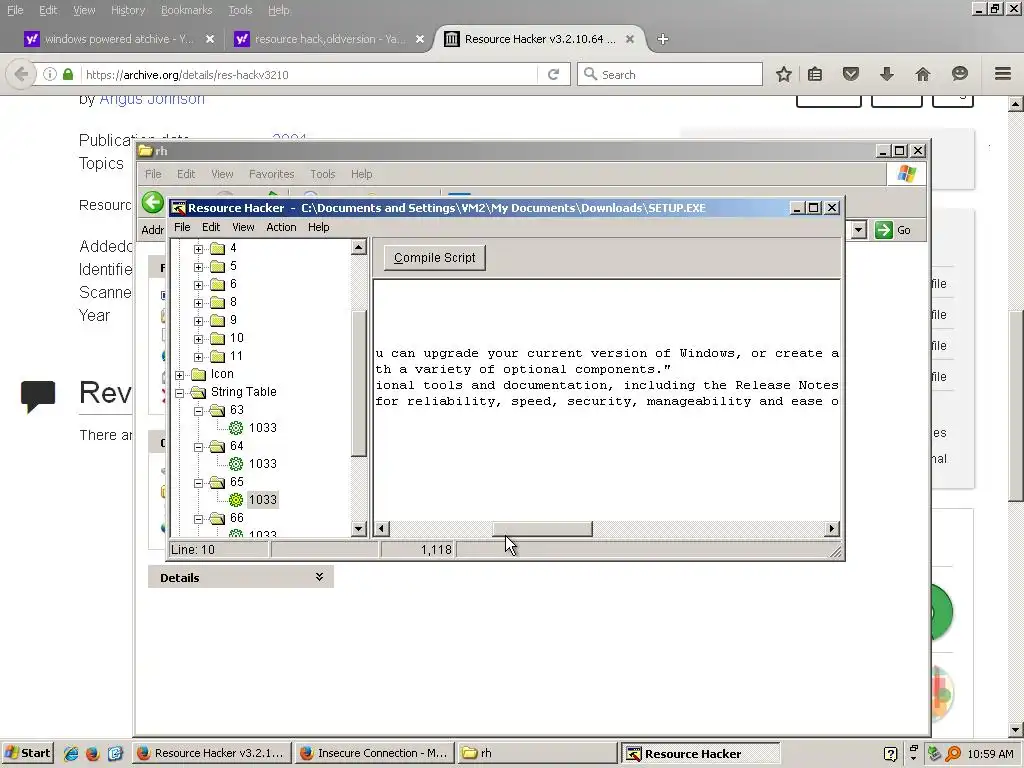Click tree scrollbar up arrow
The width and height of the screenshot is (1024, 768).
pos(359,247)
